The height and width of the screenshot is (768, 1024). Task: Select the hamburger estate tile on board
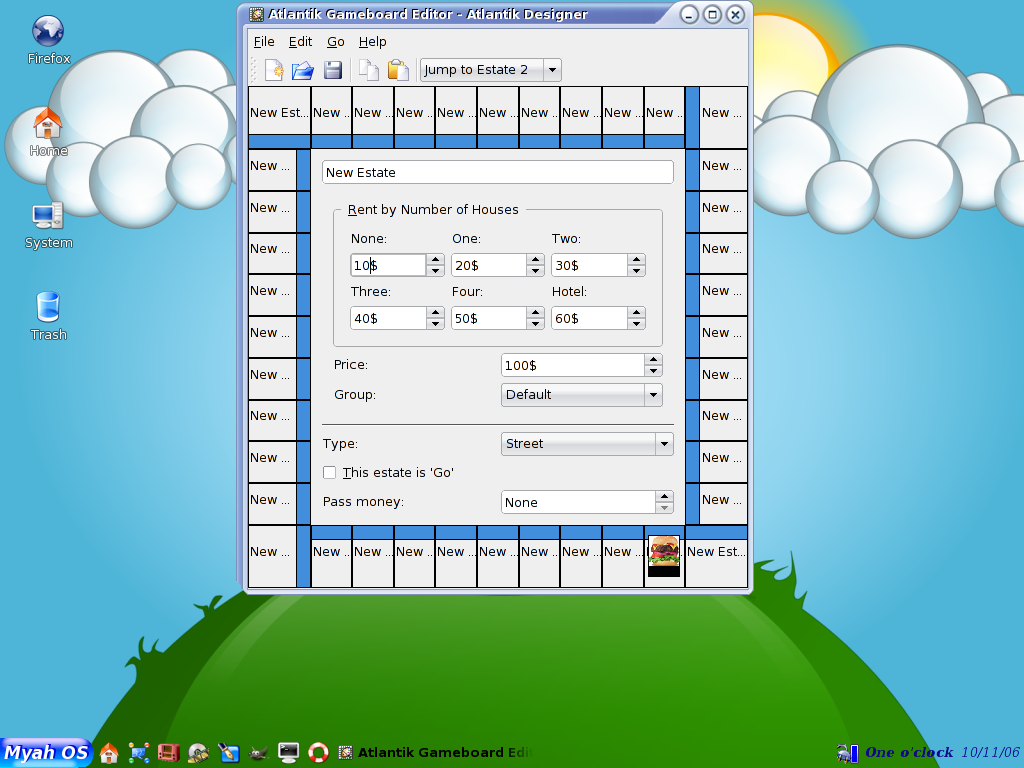664,556
